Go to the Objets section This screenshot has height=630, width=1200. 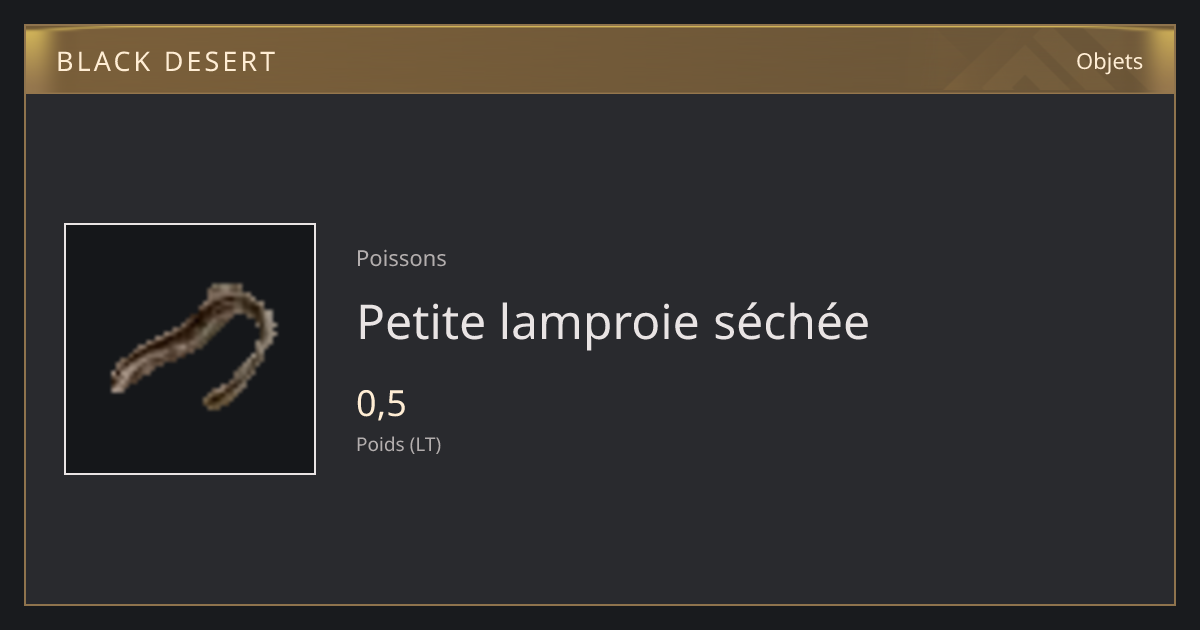point(1109,62)
